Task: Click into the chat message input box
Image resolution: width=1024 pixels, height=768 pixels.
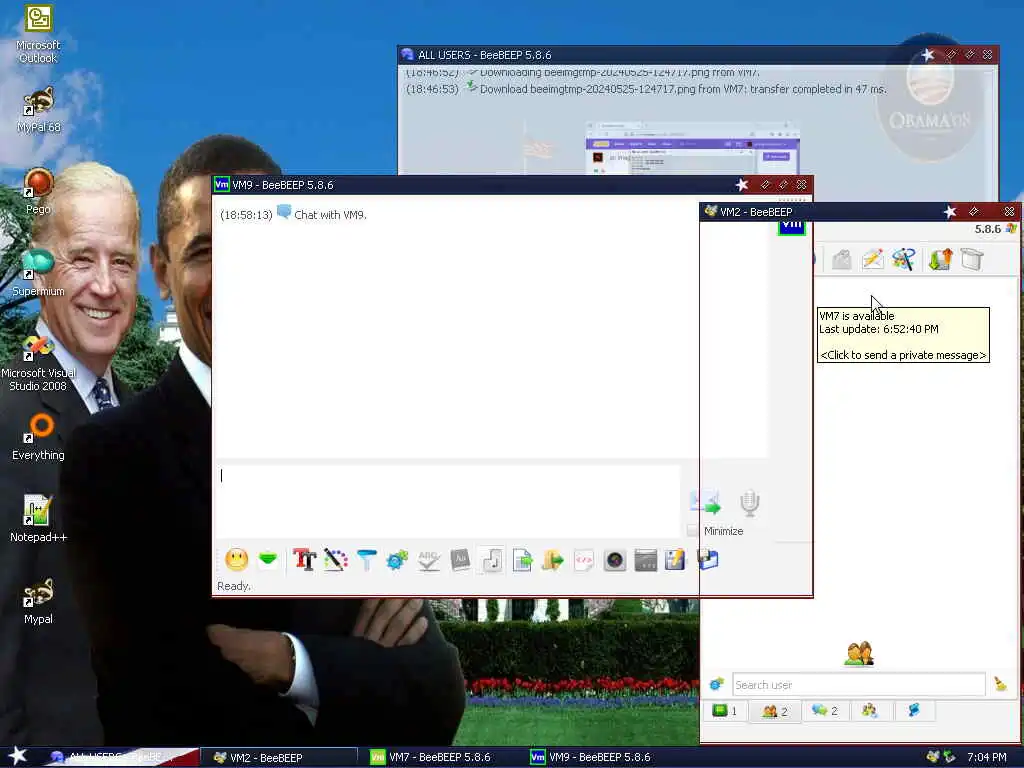Action: (450, 500)
